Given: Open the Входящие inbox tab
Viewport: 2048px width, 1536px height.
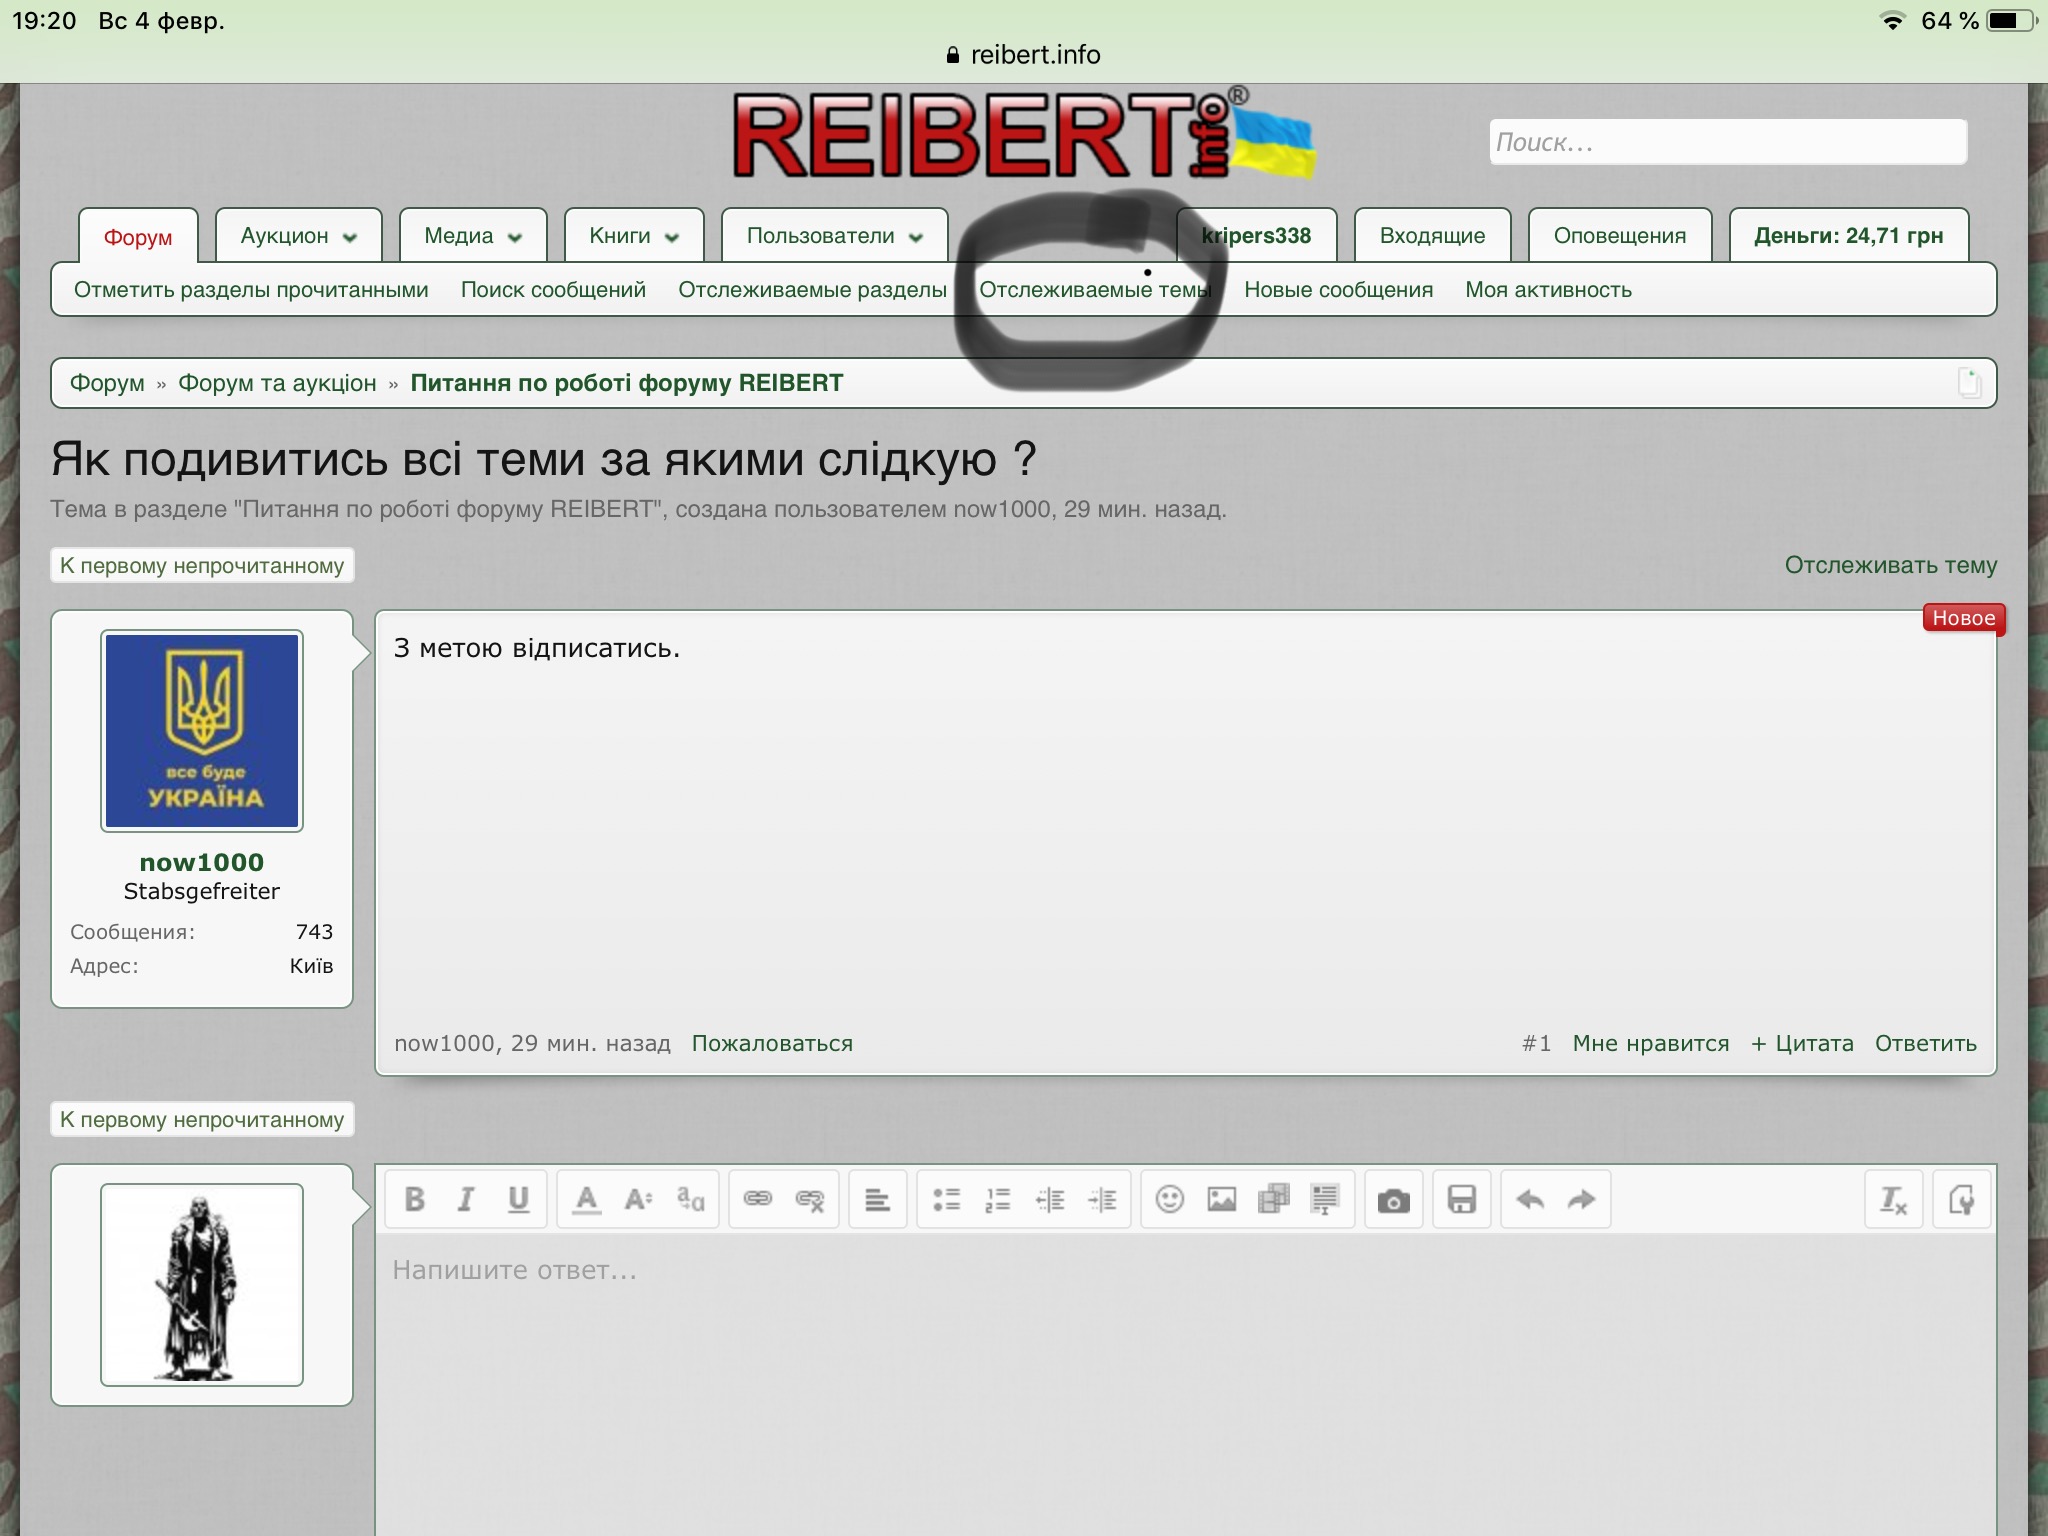Looking at the screenshot, I should pyautogui.click(x=1432, y=236).
